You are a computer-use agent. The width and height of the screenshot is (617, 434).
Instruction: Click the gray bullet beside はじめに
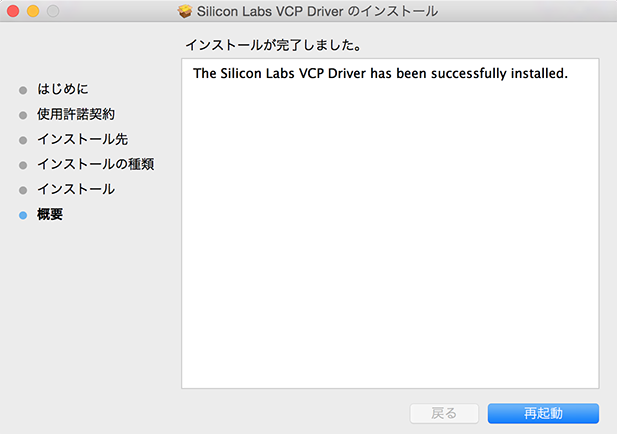point(23,90)
